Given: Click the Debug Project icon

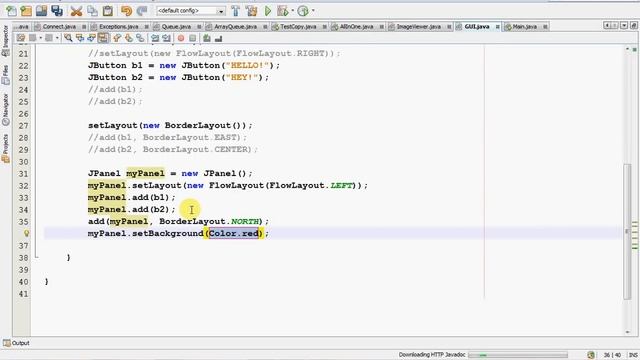Looking at the screenshot, I should (282, 11).
